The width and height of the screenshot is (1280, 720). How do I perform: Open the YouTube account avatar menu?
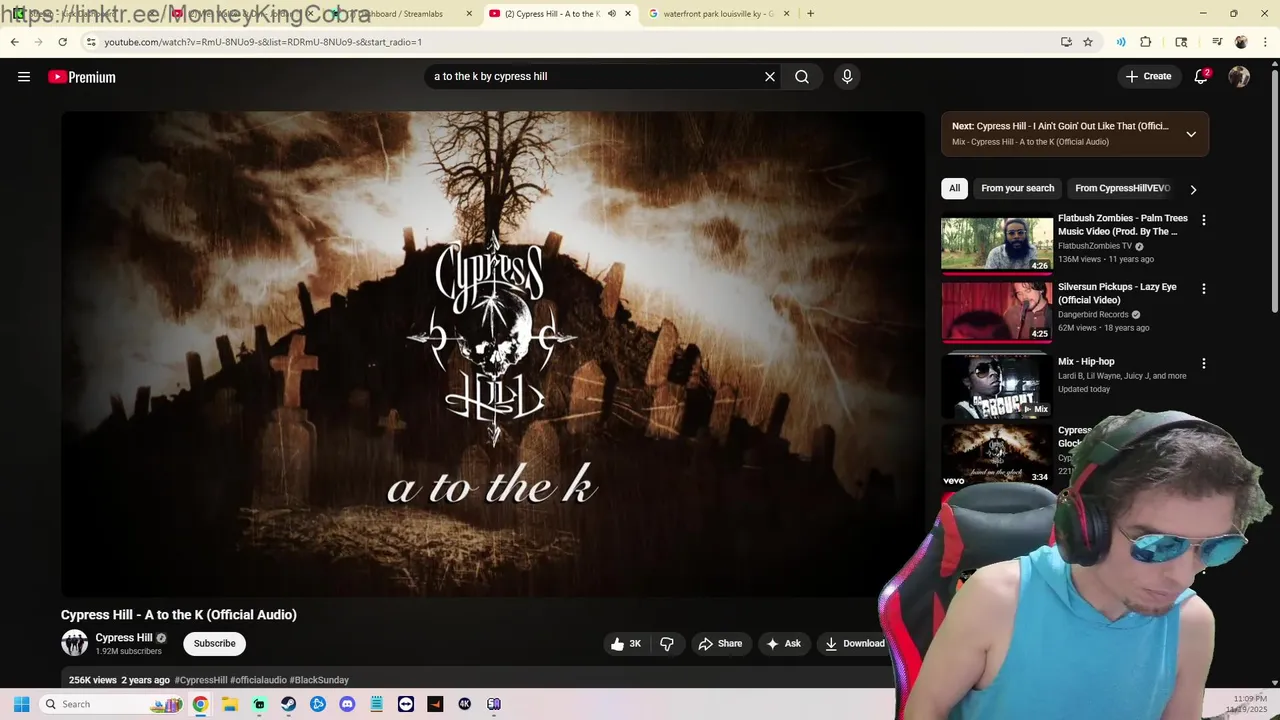(1239, 77)
